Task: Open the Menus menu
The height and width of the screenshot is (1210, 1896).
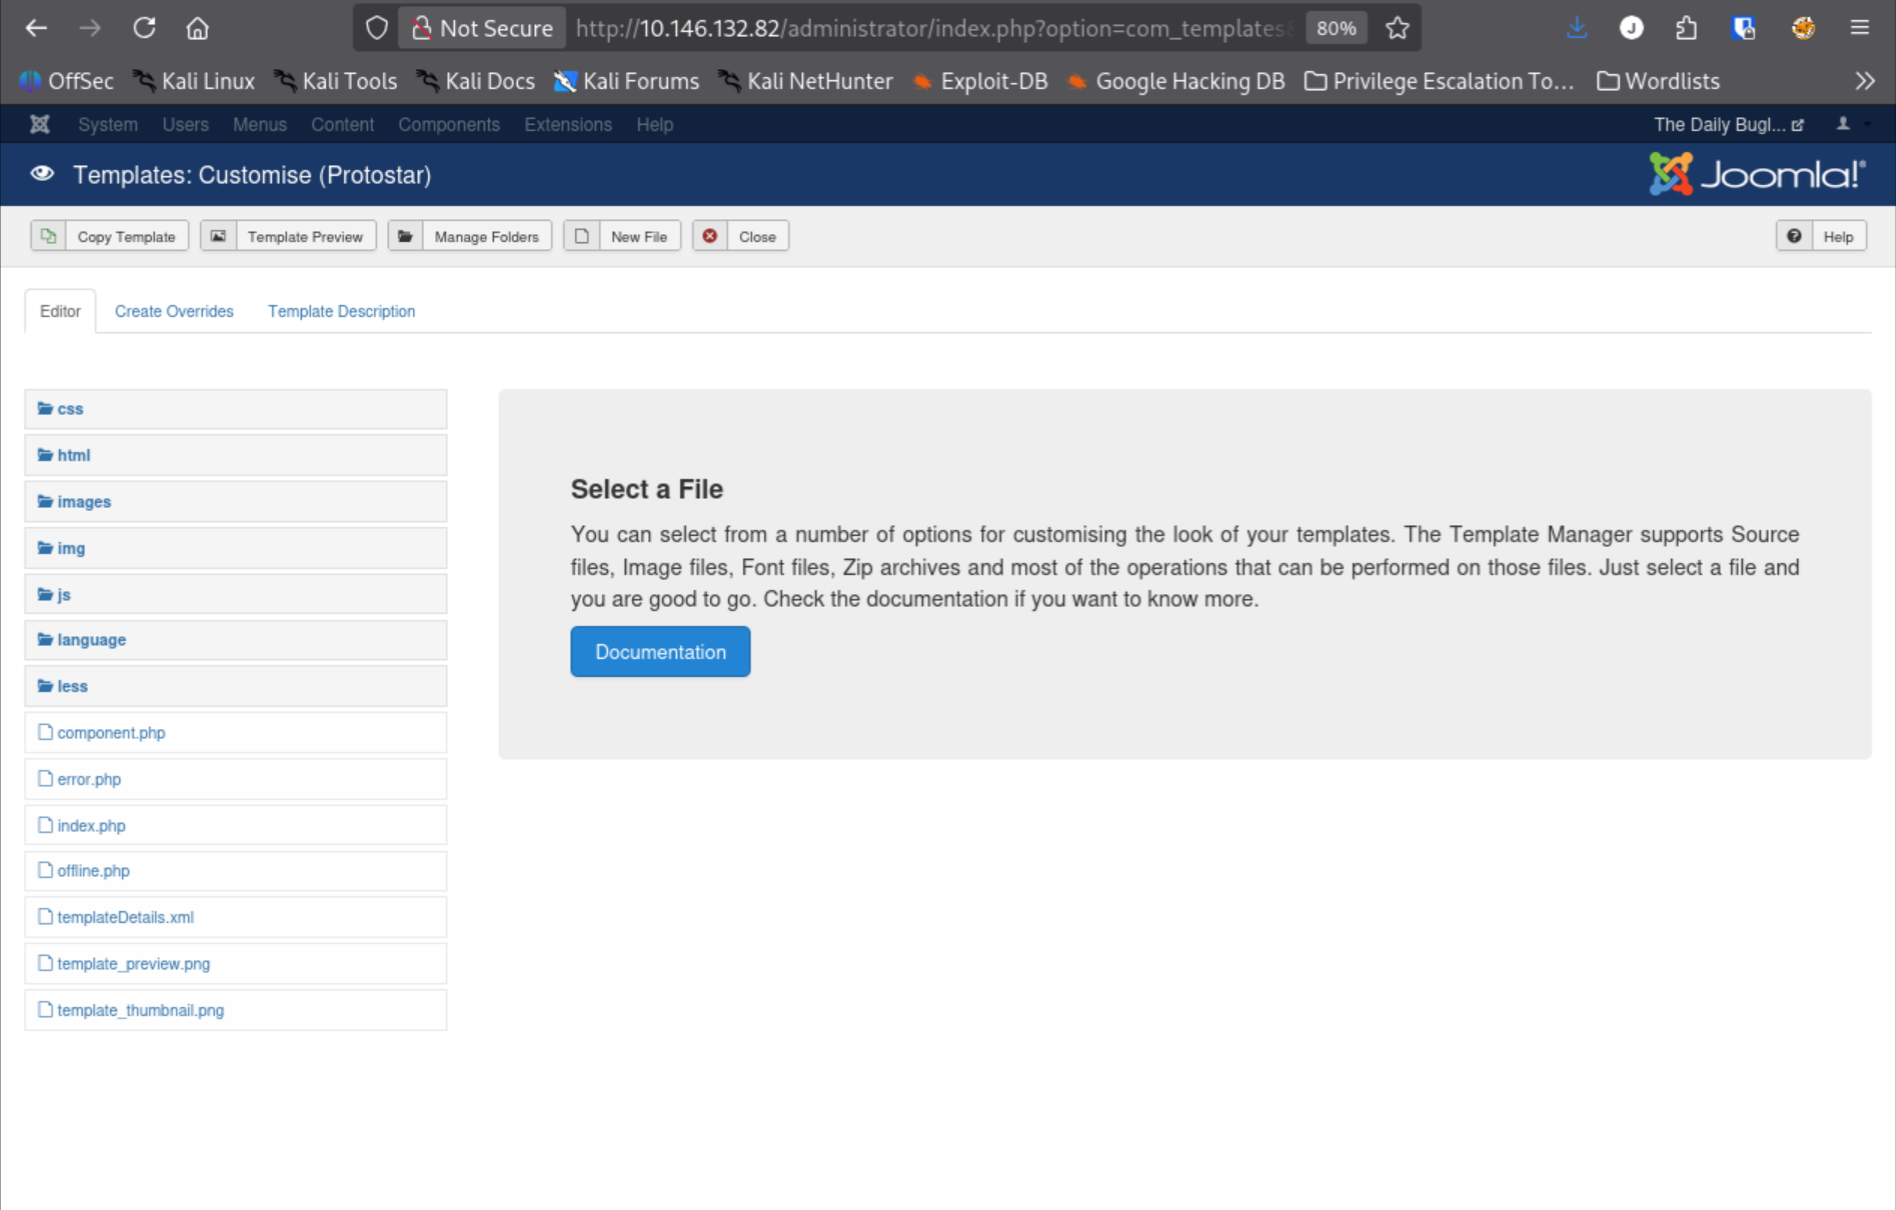Action: click(260, 124)
